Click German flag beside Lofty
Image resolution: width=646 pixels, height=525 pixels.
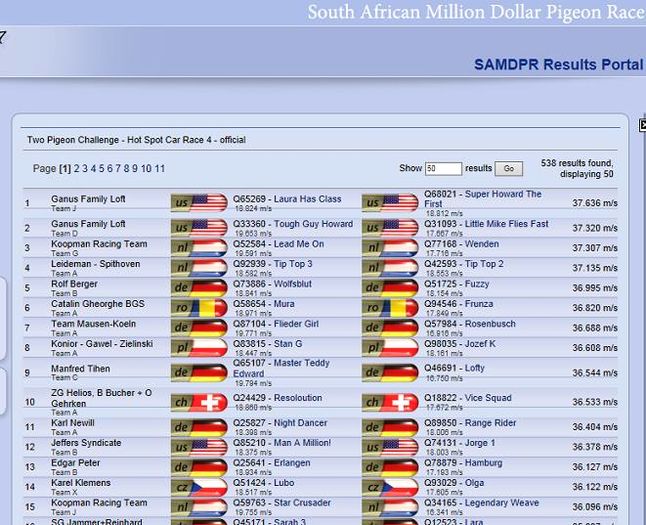(x=390, y=373)
